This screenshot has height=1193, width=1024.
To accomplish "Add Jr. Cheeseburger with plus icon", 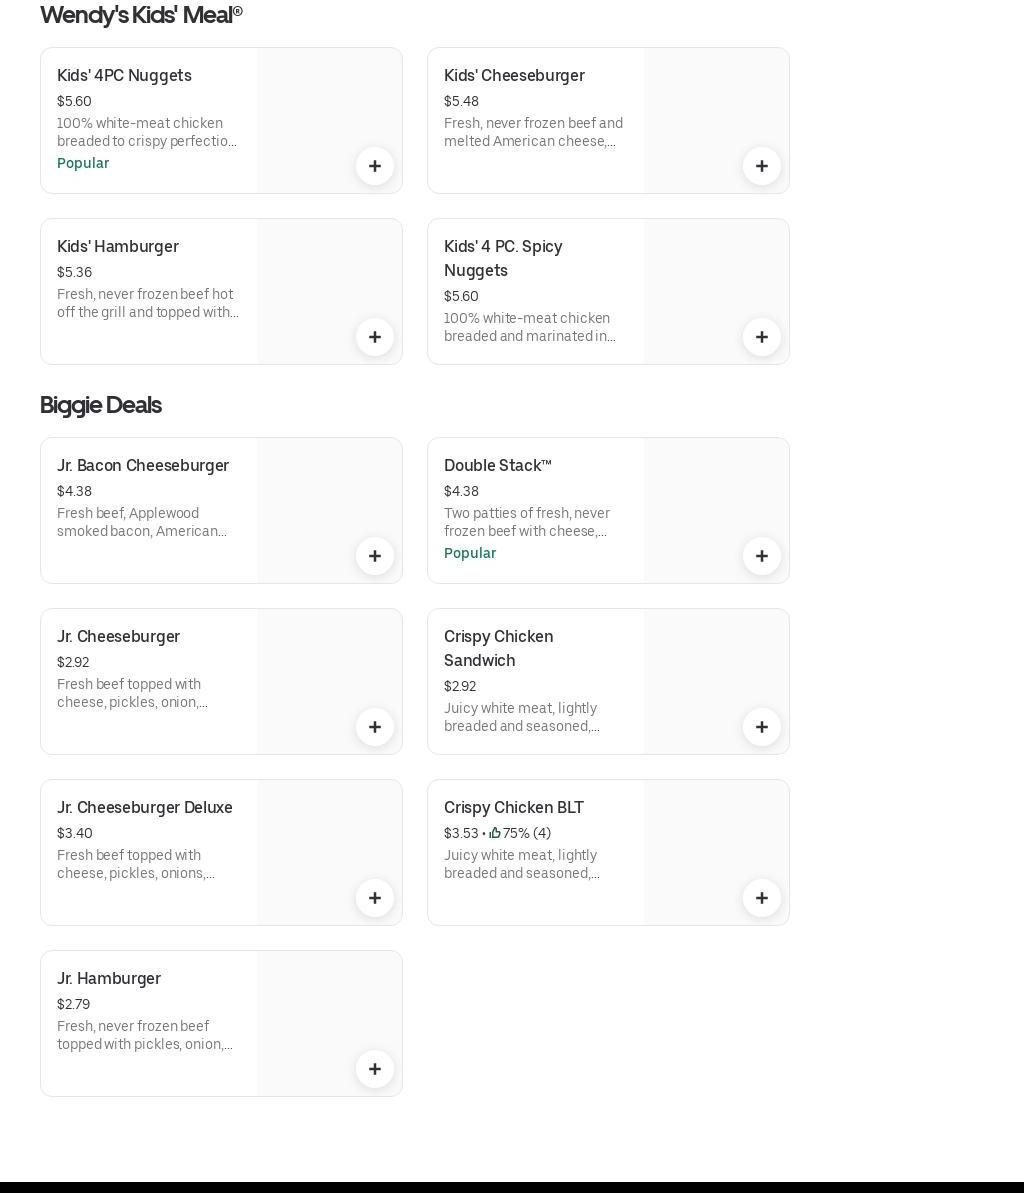I will click(375, 727).
